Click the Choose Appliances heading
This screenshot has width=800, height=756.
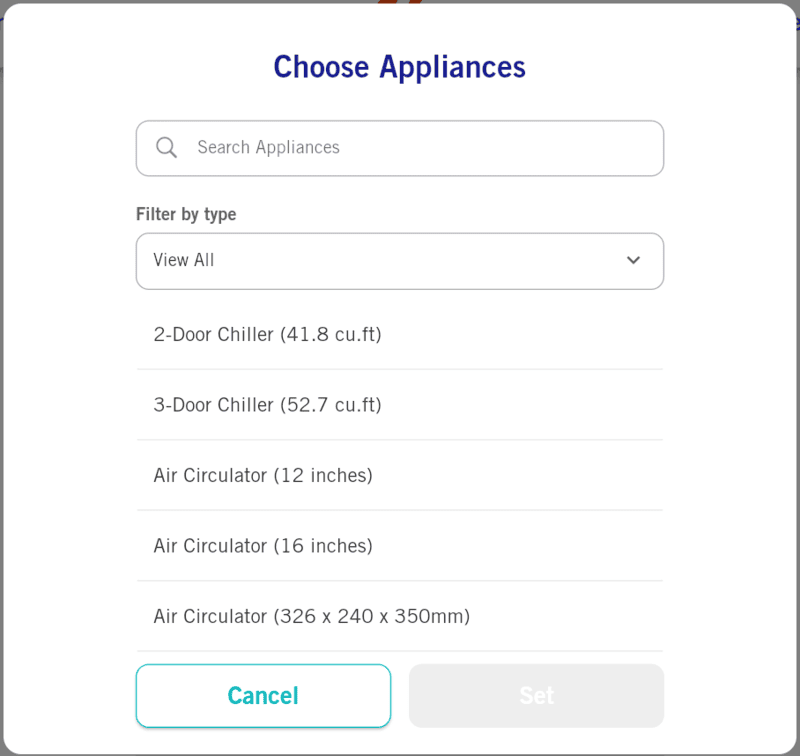[x=399, y=67]
